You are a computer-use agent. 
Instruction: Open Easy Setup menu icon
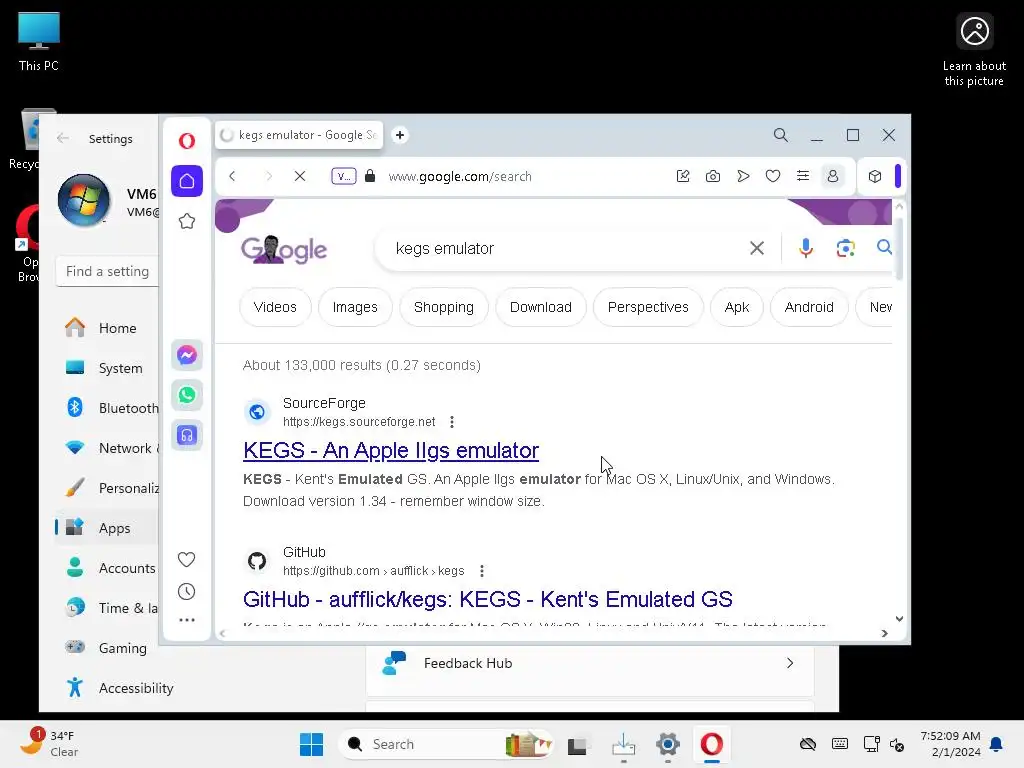(803, 176)
